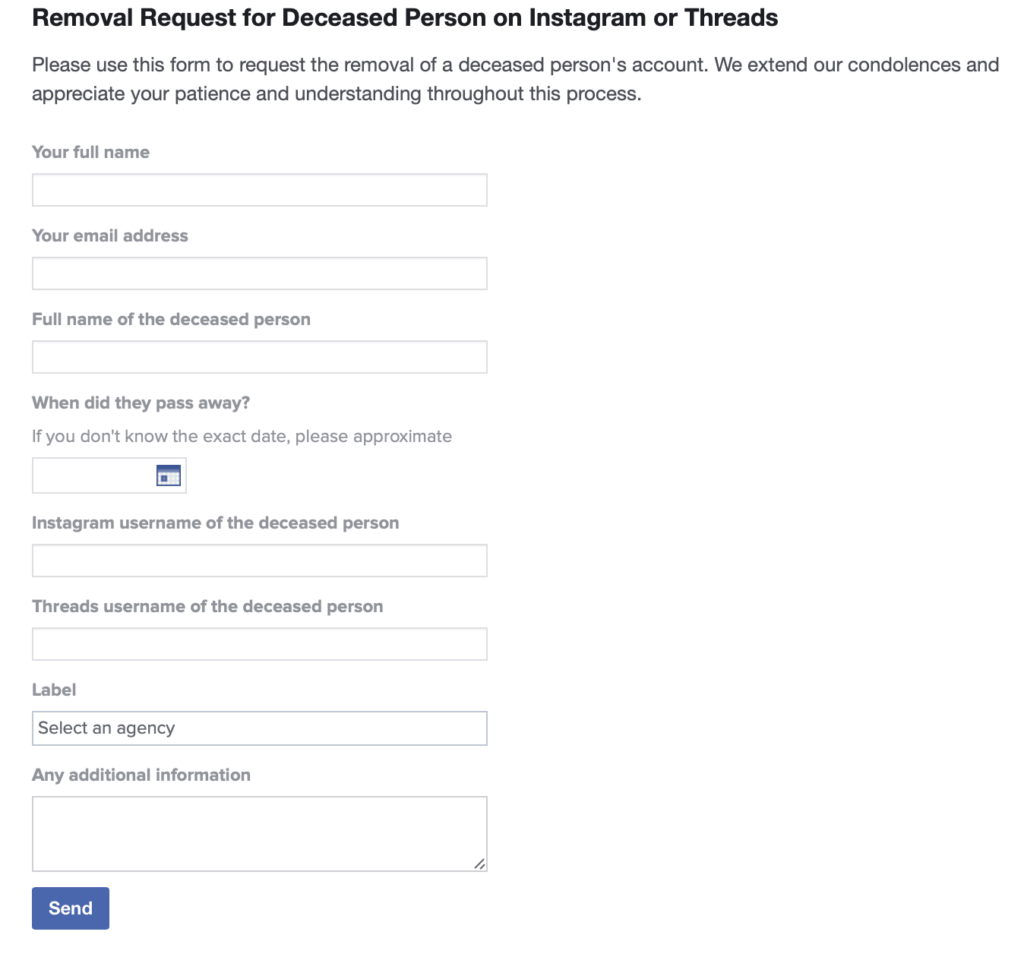Open the calendar date picker icon
Image resolution: width=1024 pixels, height=957 pixels.
coord(168,476)
